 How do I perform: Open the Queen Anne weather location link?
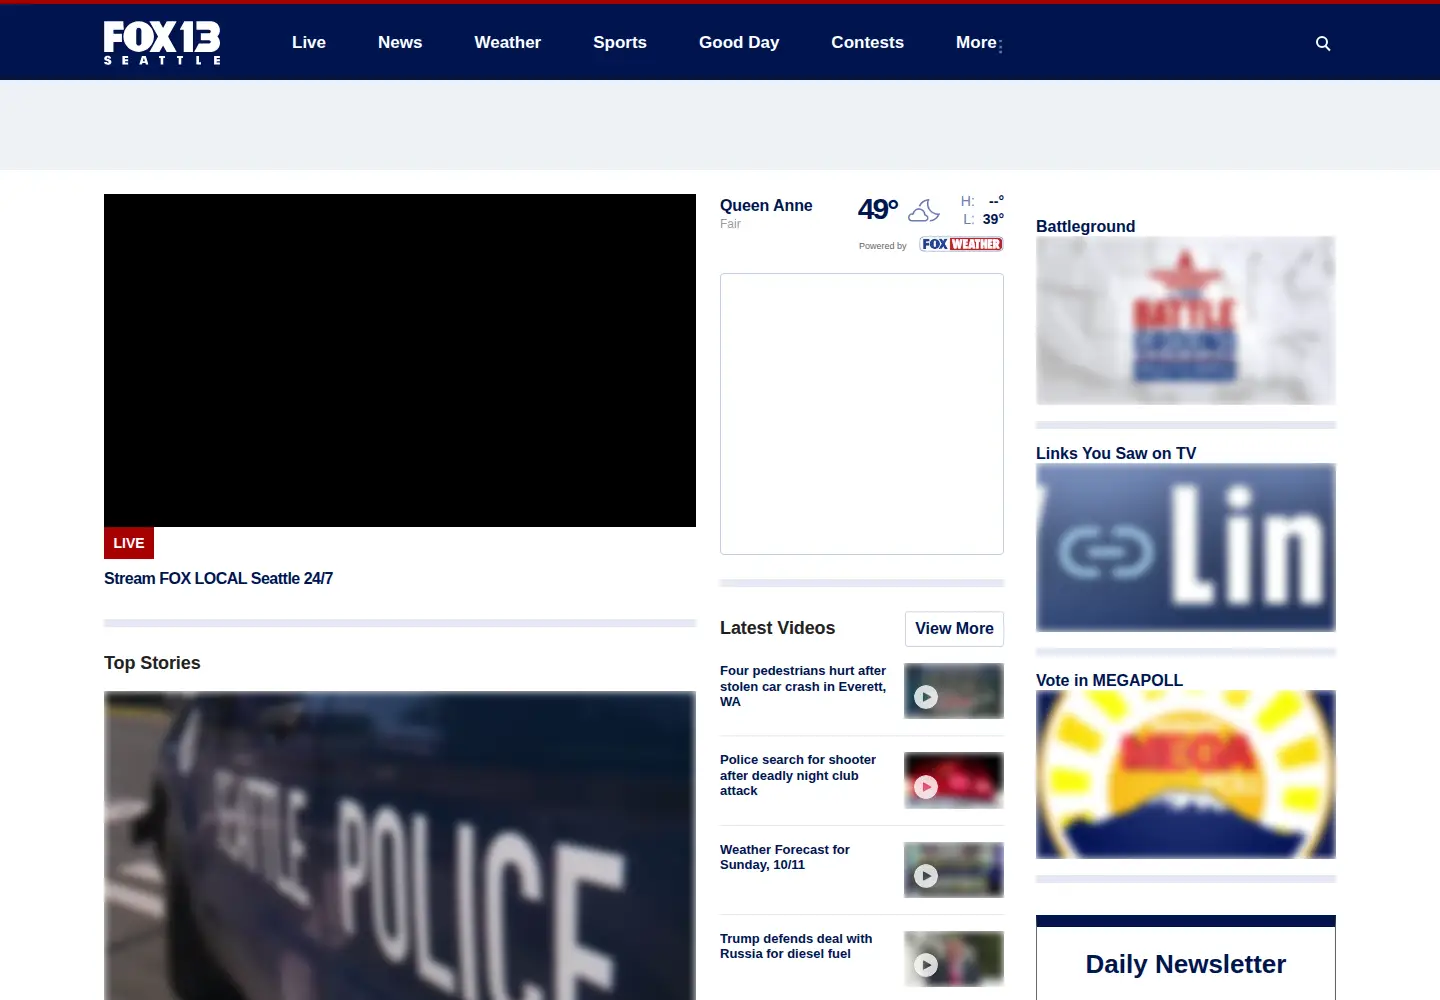766,205
